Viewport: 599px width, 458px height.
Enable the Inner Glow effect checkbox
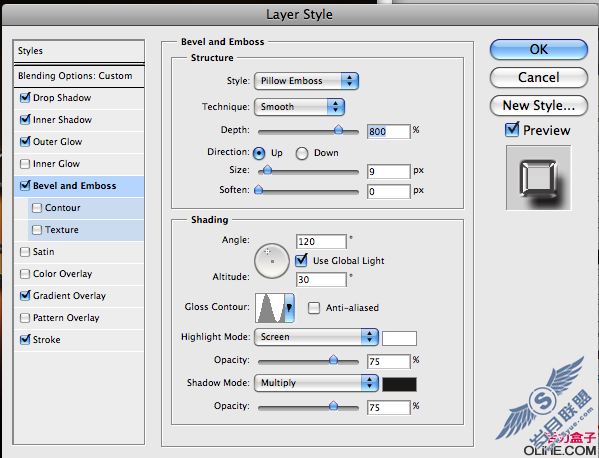click(x=25, y=164)
